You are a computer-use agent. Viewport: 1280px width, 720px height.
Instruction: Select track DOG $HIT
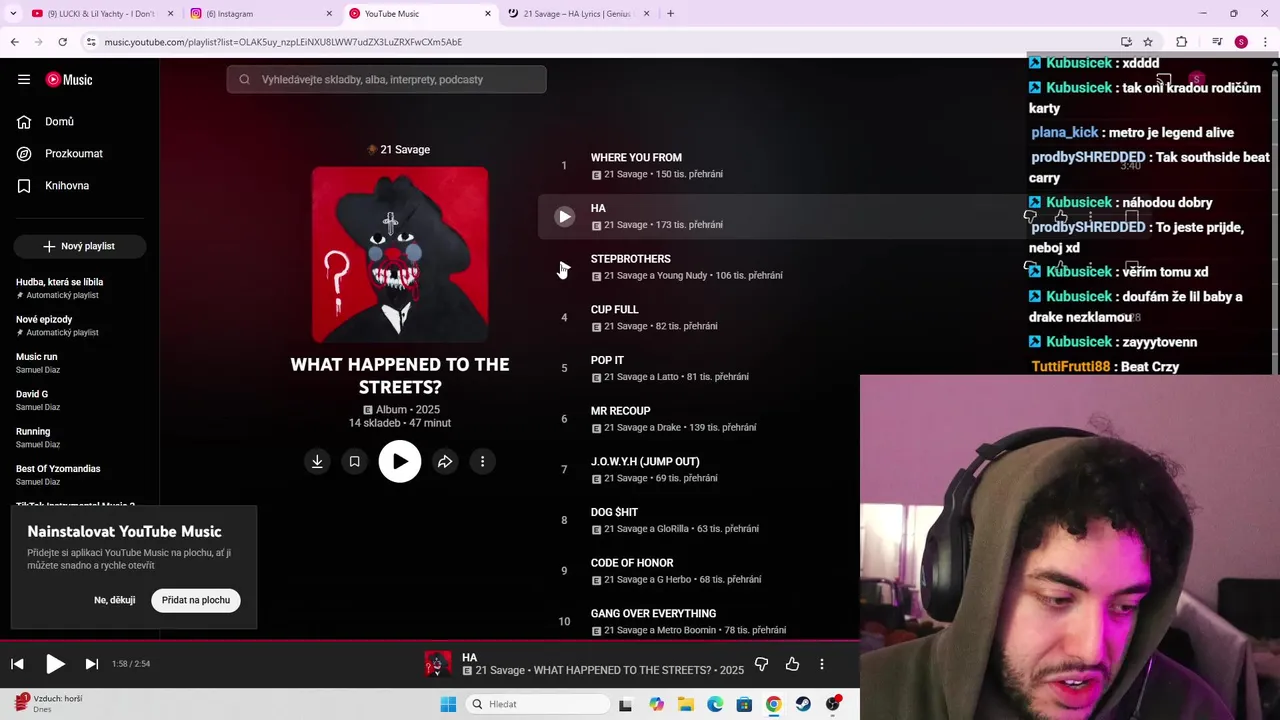pyautogui.click(x=614, y=513)
